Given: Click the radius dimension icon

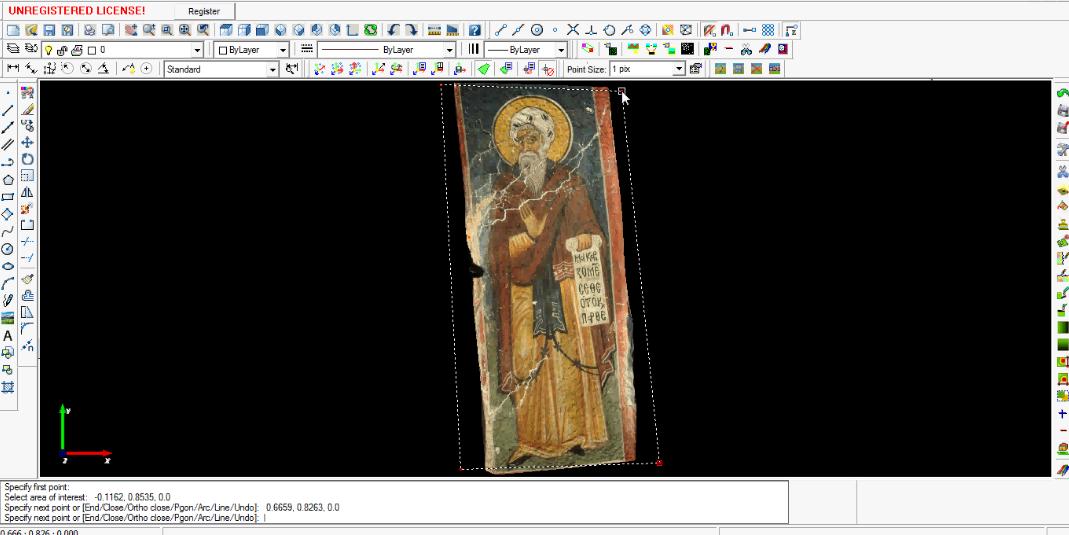Looking at the screenshot, I should (67, 68).
